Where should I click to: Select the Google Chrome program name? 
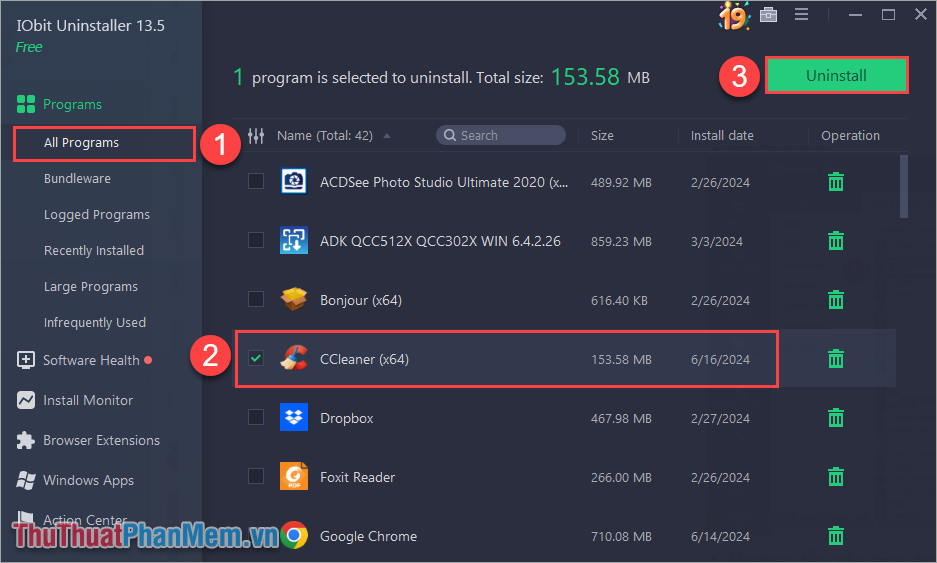coord(368,536)
